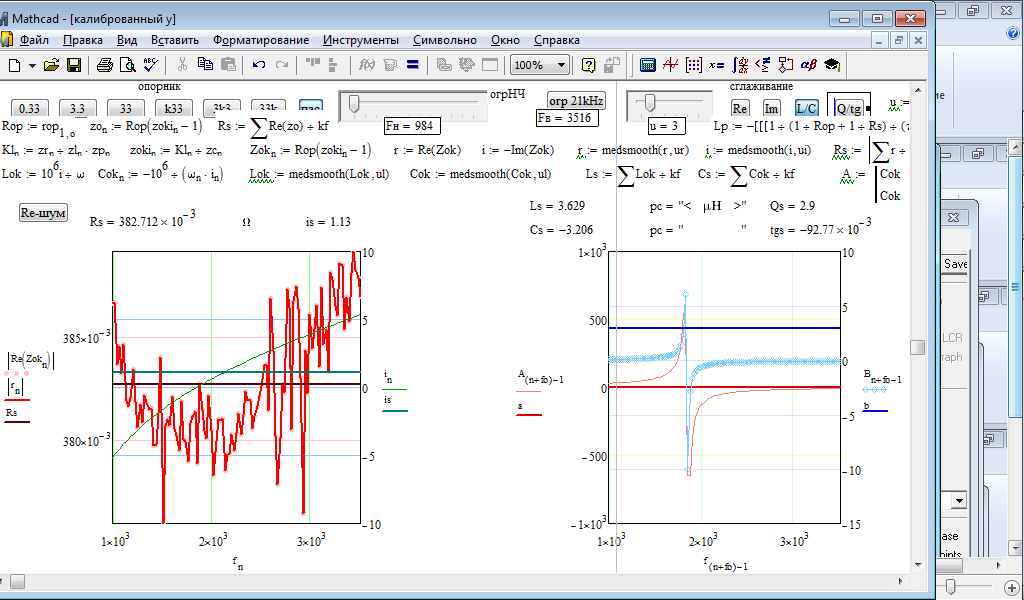Open the Graph toolbar palette
This screenshot has height=600, width=1024.
point(670,65)
